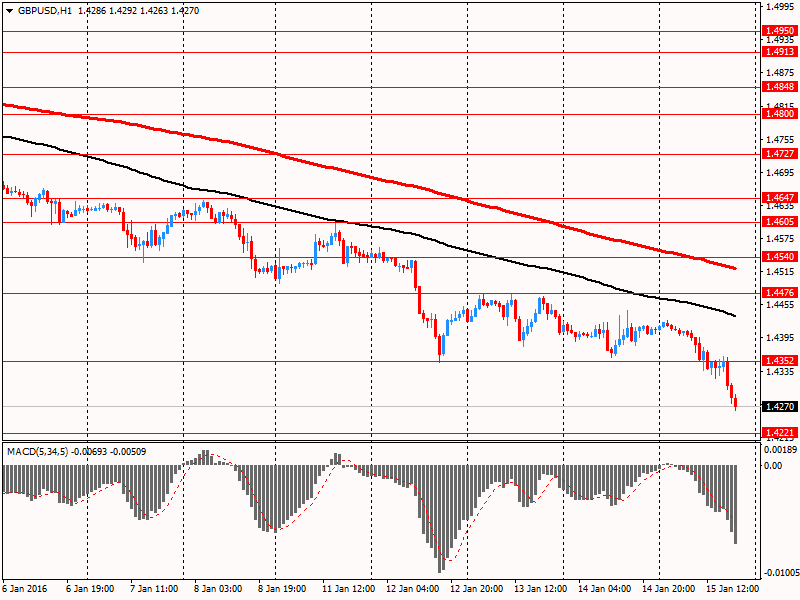Image resolution: width=800 pixels, height=600 pixels.
Task: Click the 15 Jan 12:00 time axis label
Action: [733, 589]
